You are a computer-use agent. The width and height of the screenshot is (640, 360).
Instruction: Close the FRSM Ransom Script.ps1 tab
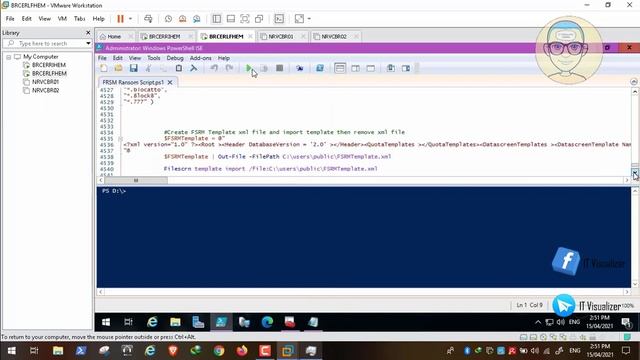[170, 82]
